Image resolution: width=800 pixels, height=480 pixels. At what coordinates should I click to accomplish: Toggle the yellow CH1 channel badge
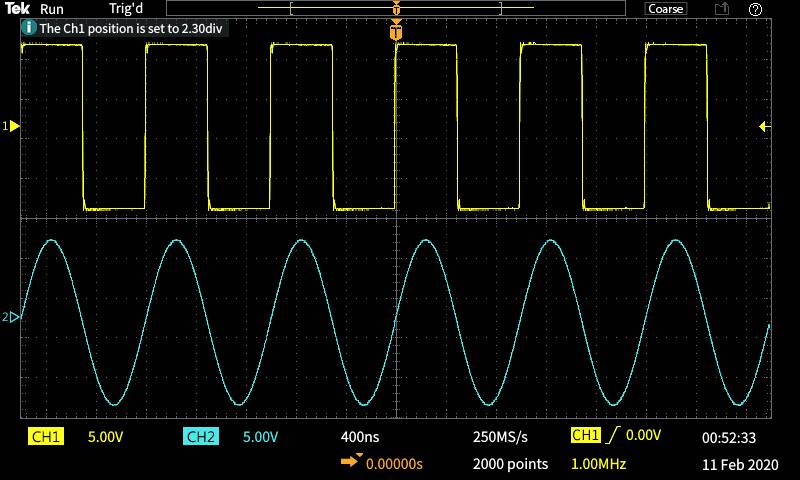tap(47, 437)
